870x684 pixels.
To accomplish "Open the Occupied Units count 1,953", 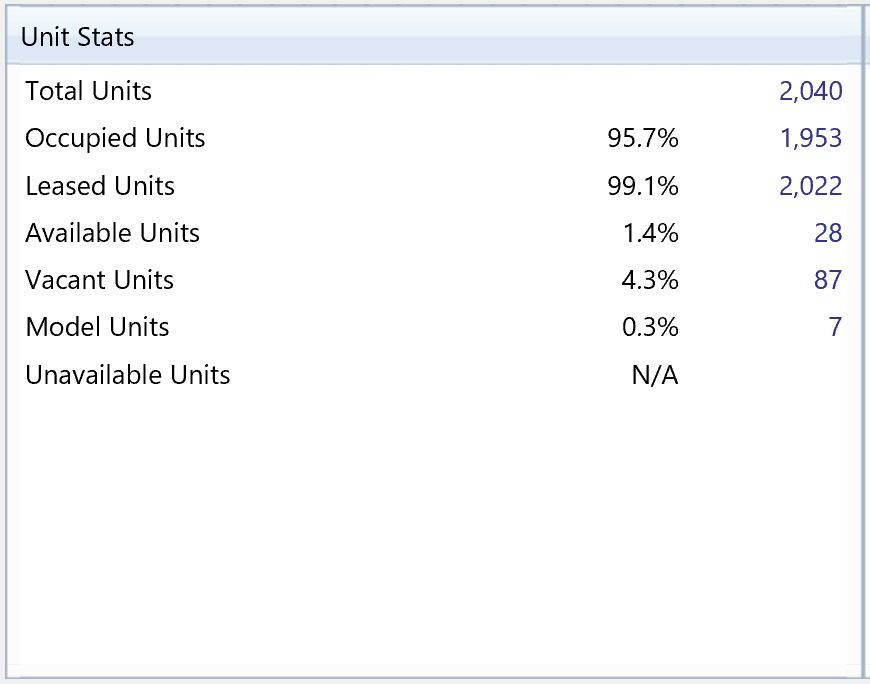I will (810, 138).
